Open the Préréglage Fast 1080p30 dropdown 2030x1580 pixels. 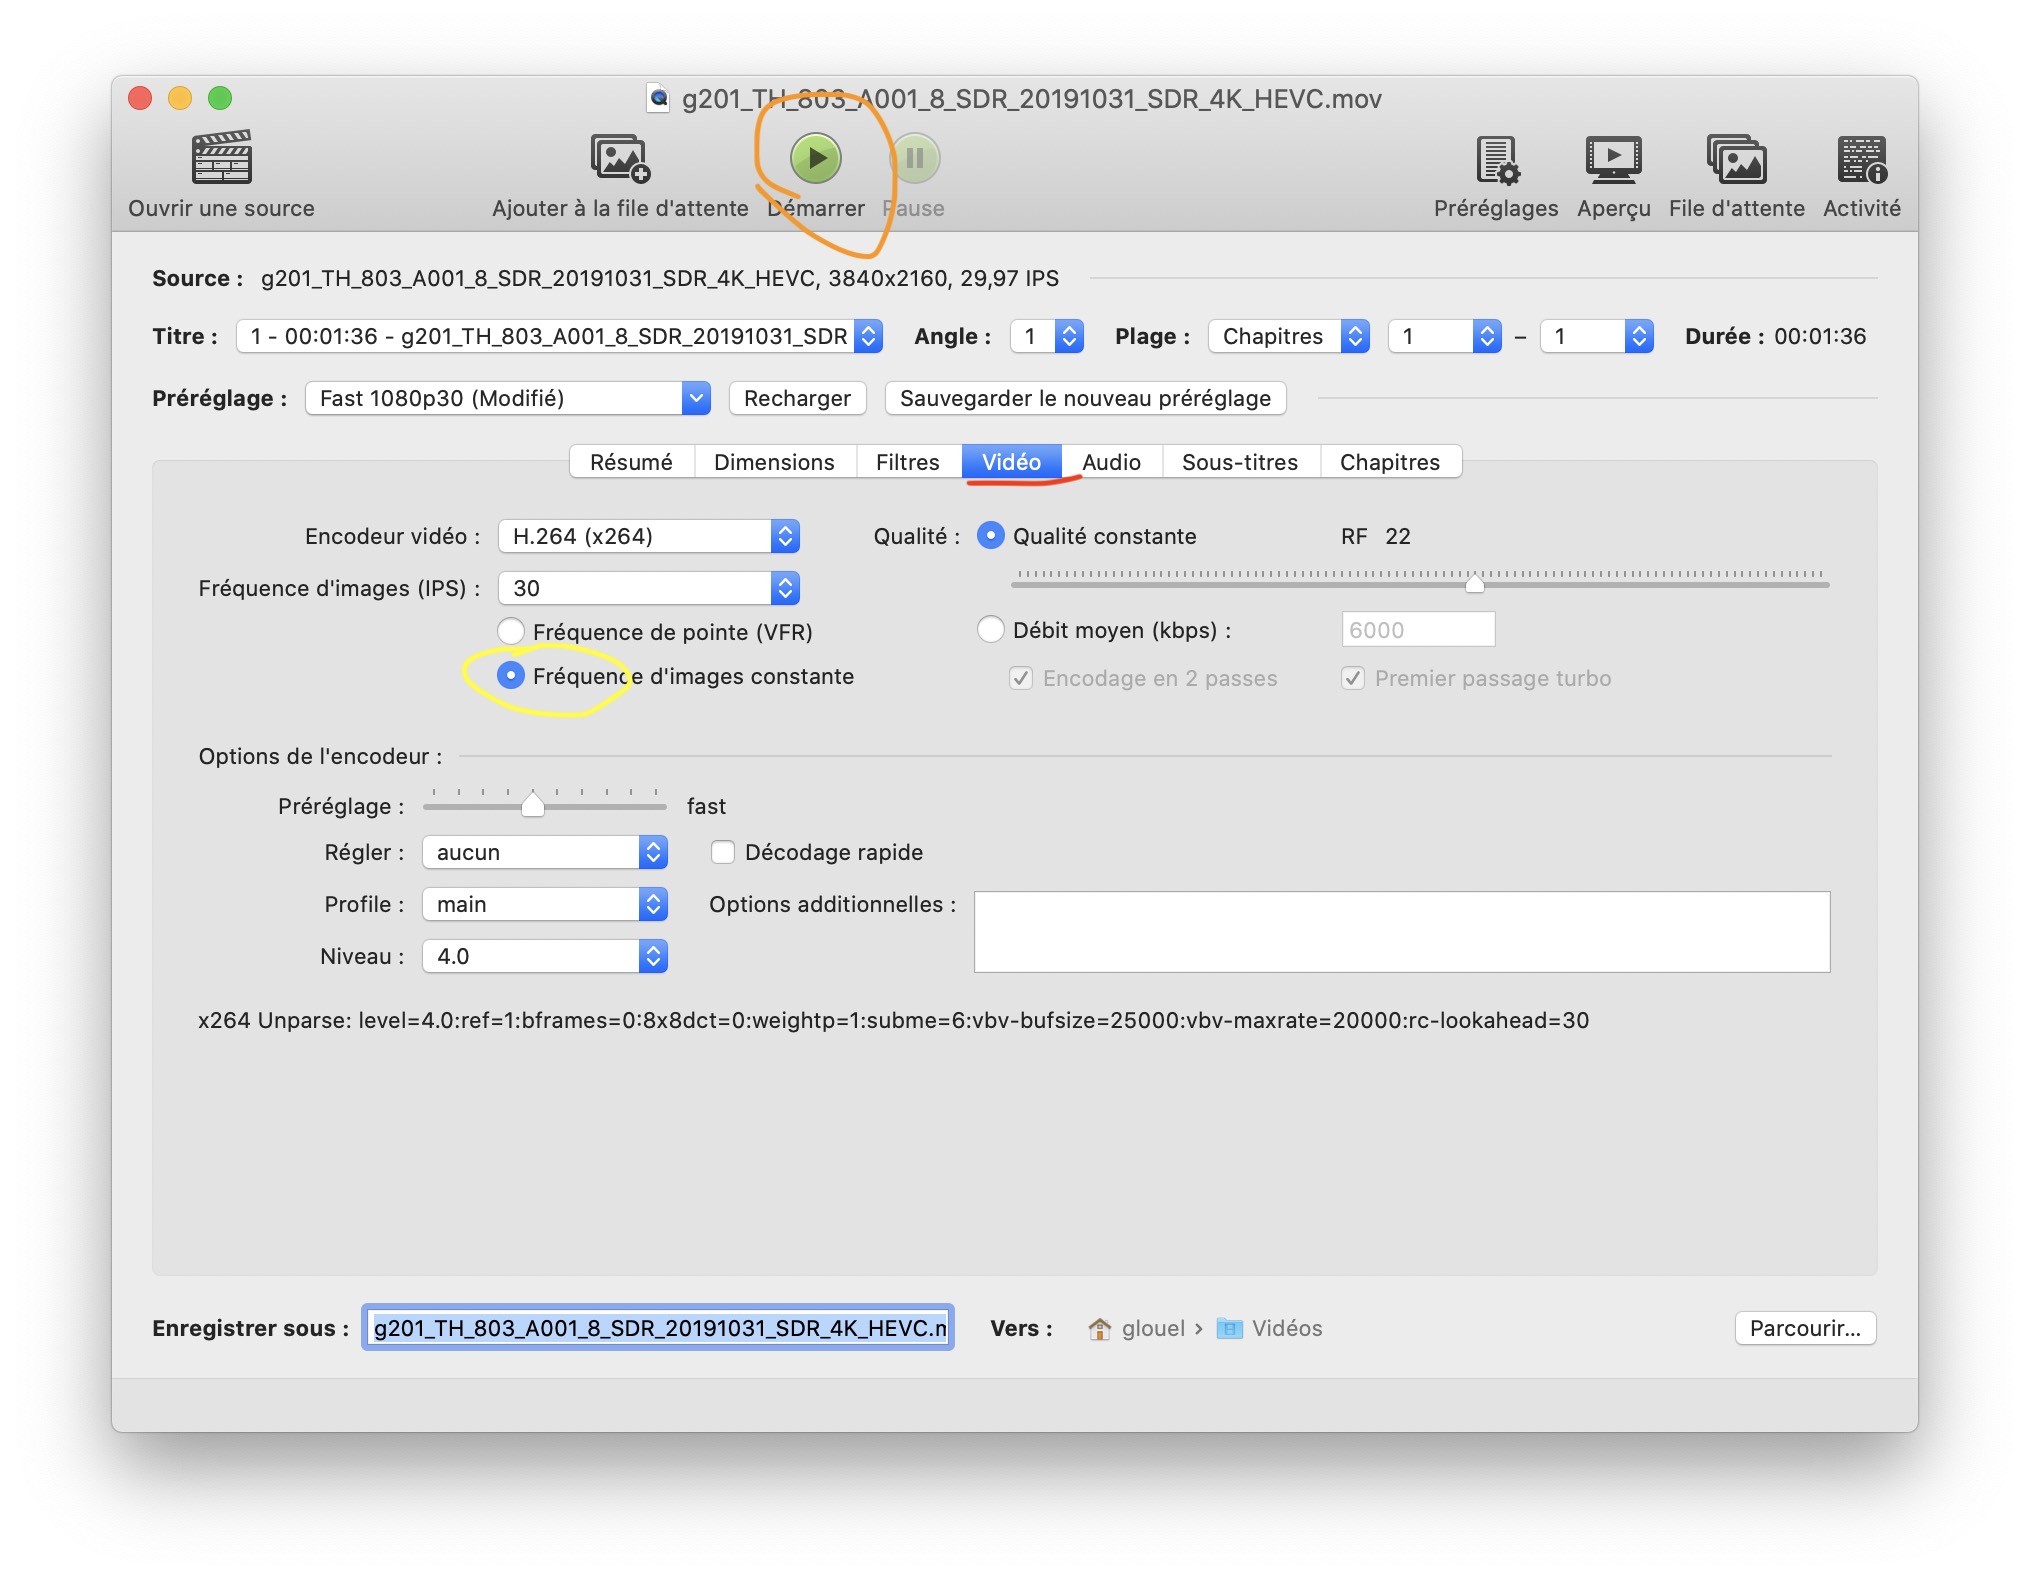click(507, 398)
